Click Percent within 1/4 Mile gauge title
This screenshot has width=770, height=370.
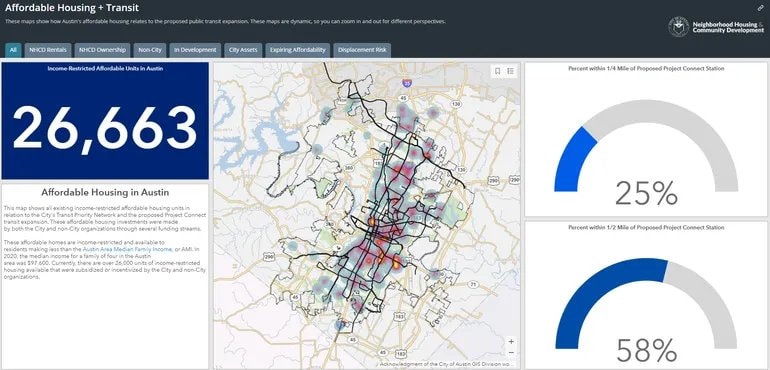click(646, 69)
